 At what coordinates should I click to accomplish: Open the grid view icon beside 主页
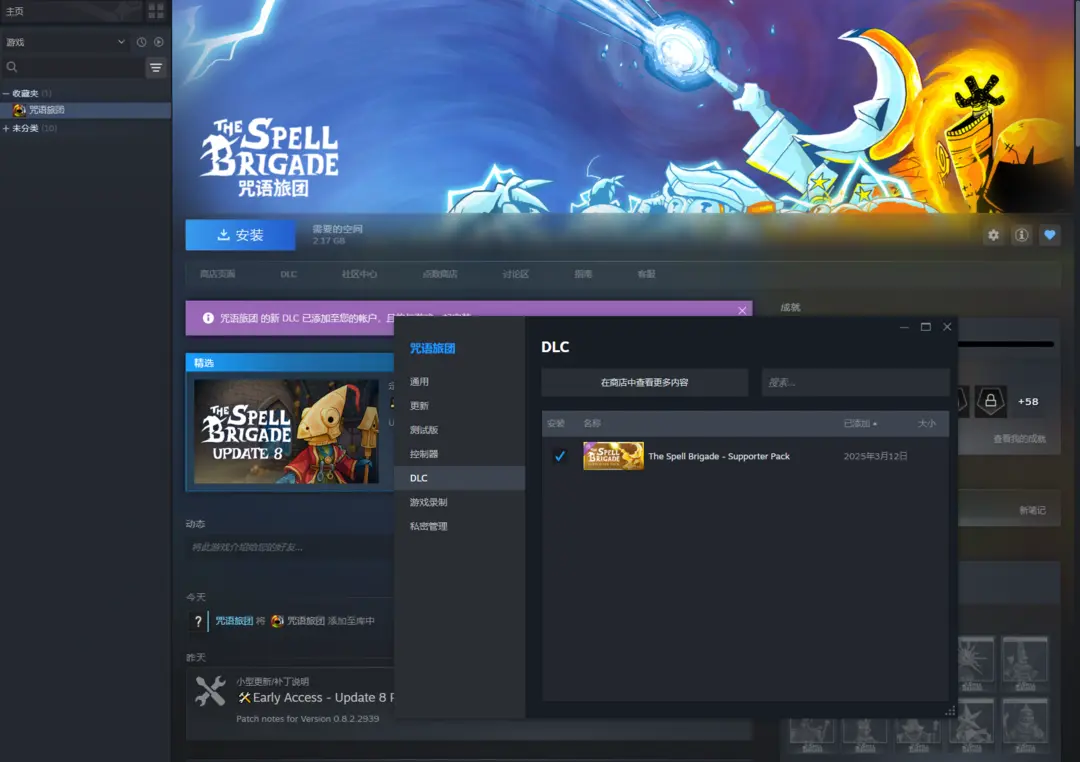[156, 11]
